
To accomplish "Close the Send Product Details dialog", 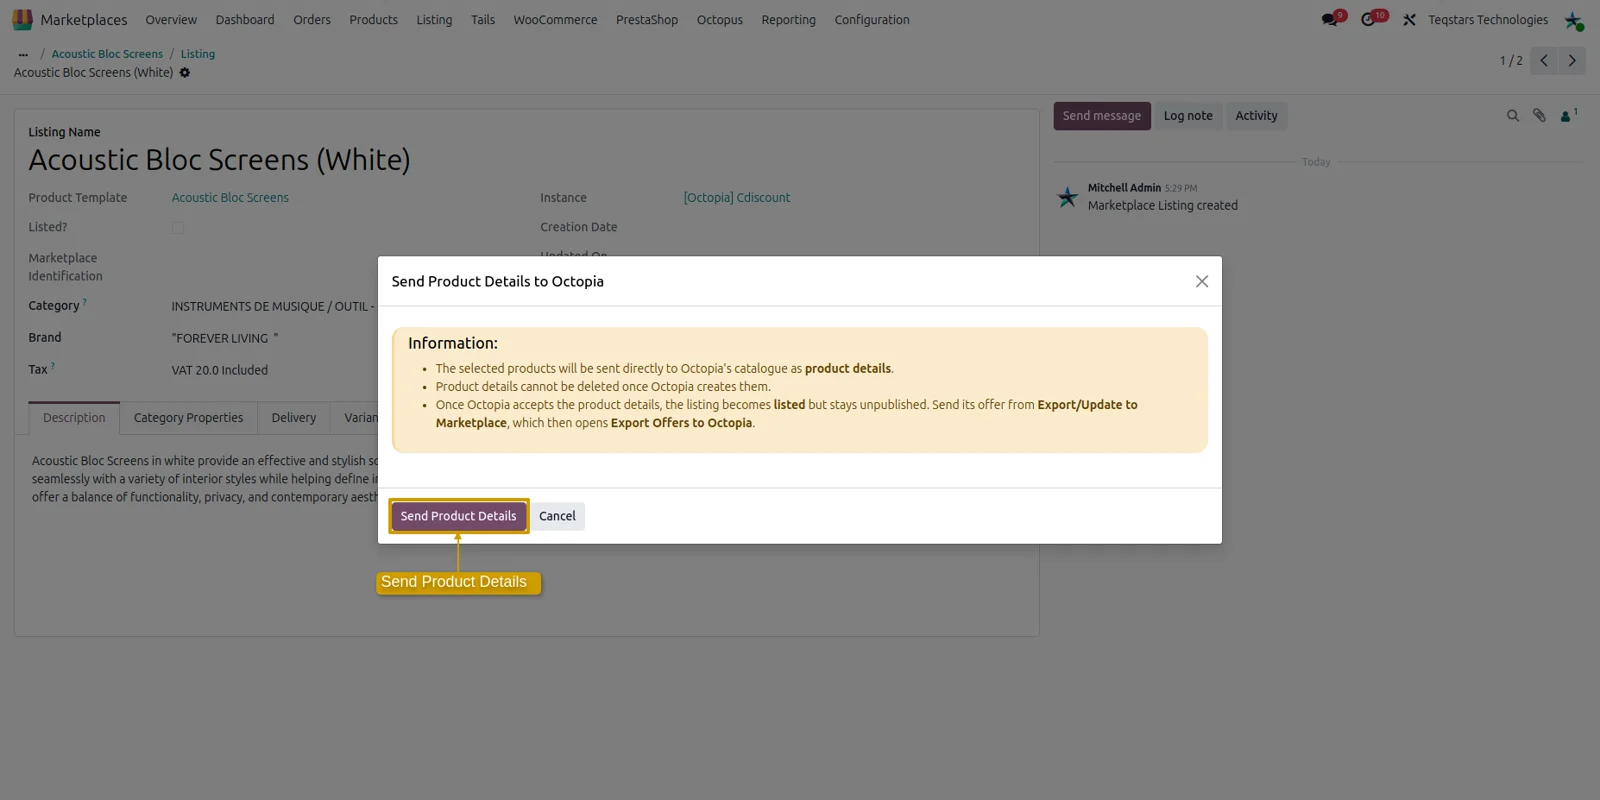I will coord(1202,282).
